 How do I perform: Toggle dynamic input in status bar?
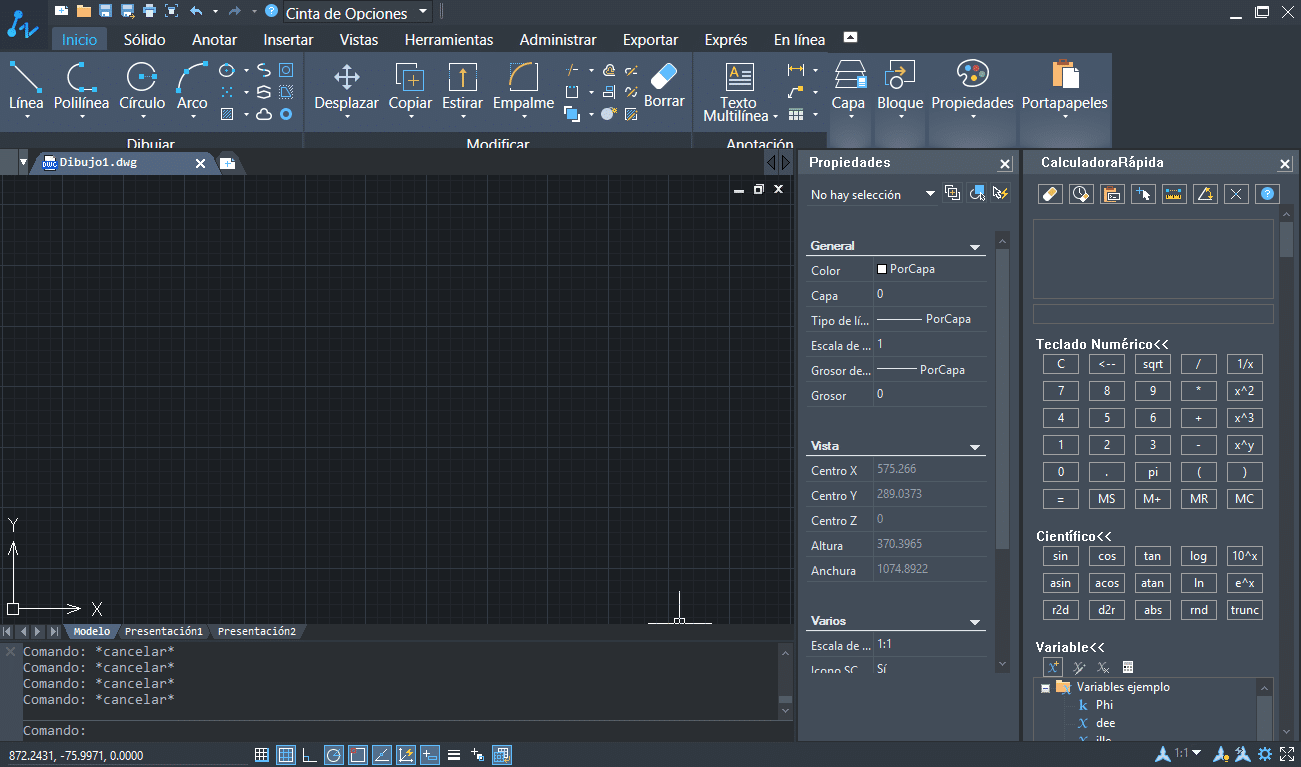(430, 755)
